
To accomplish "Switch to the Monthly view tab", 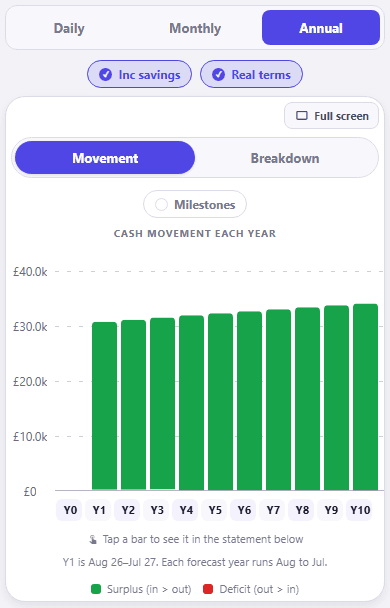I will point(195,28).
